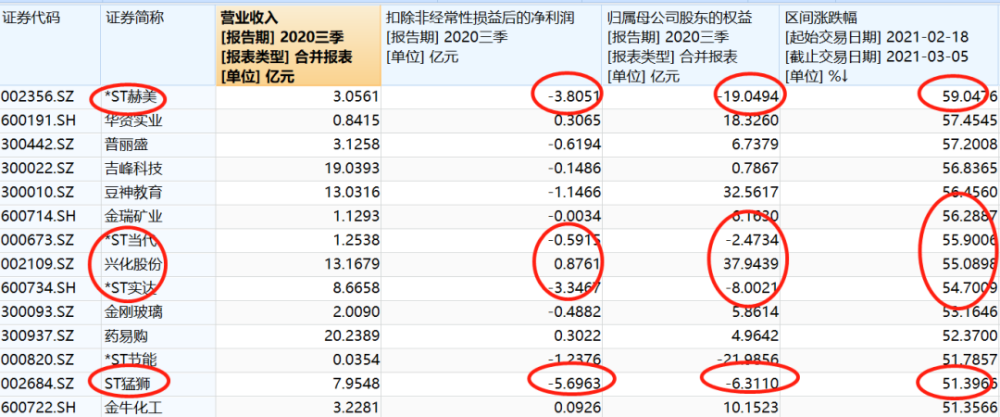Select revenue cell 7.9548
1000x417 pixels.
356,384
